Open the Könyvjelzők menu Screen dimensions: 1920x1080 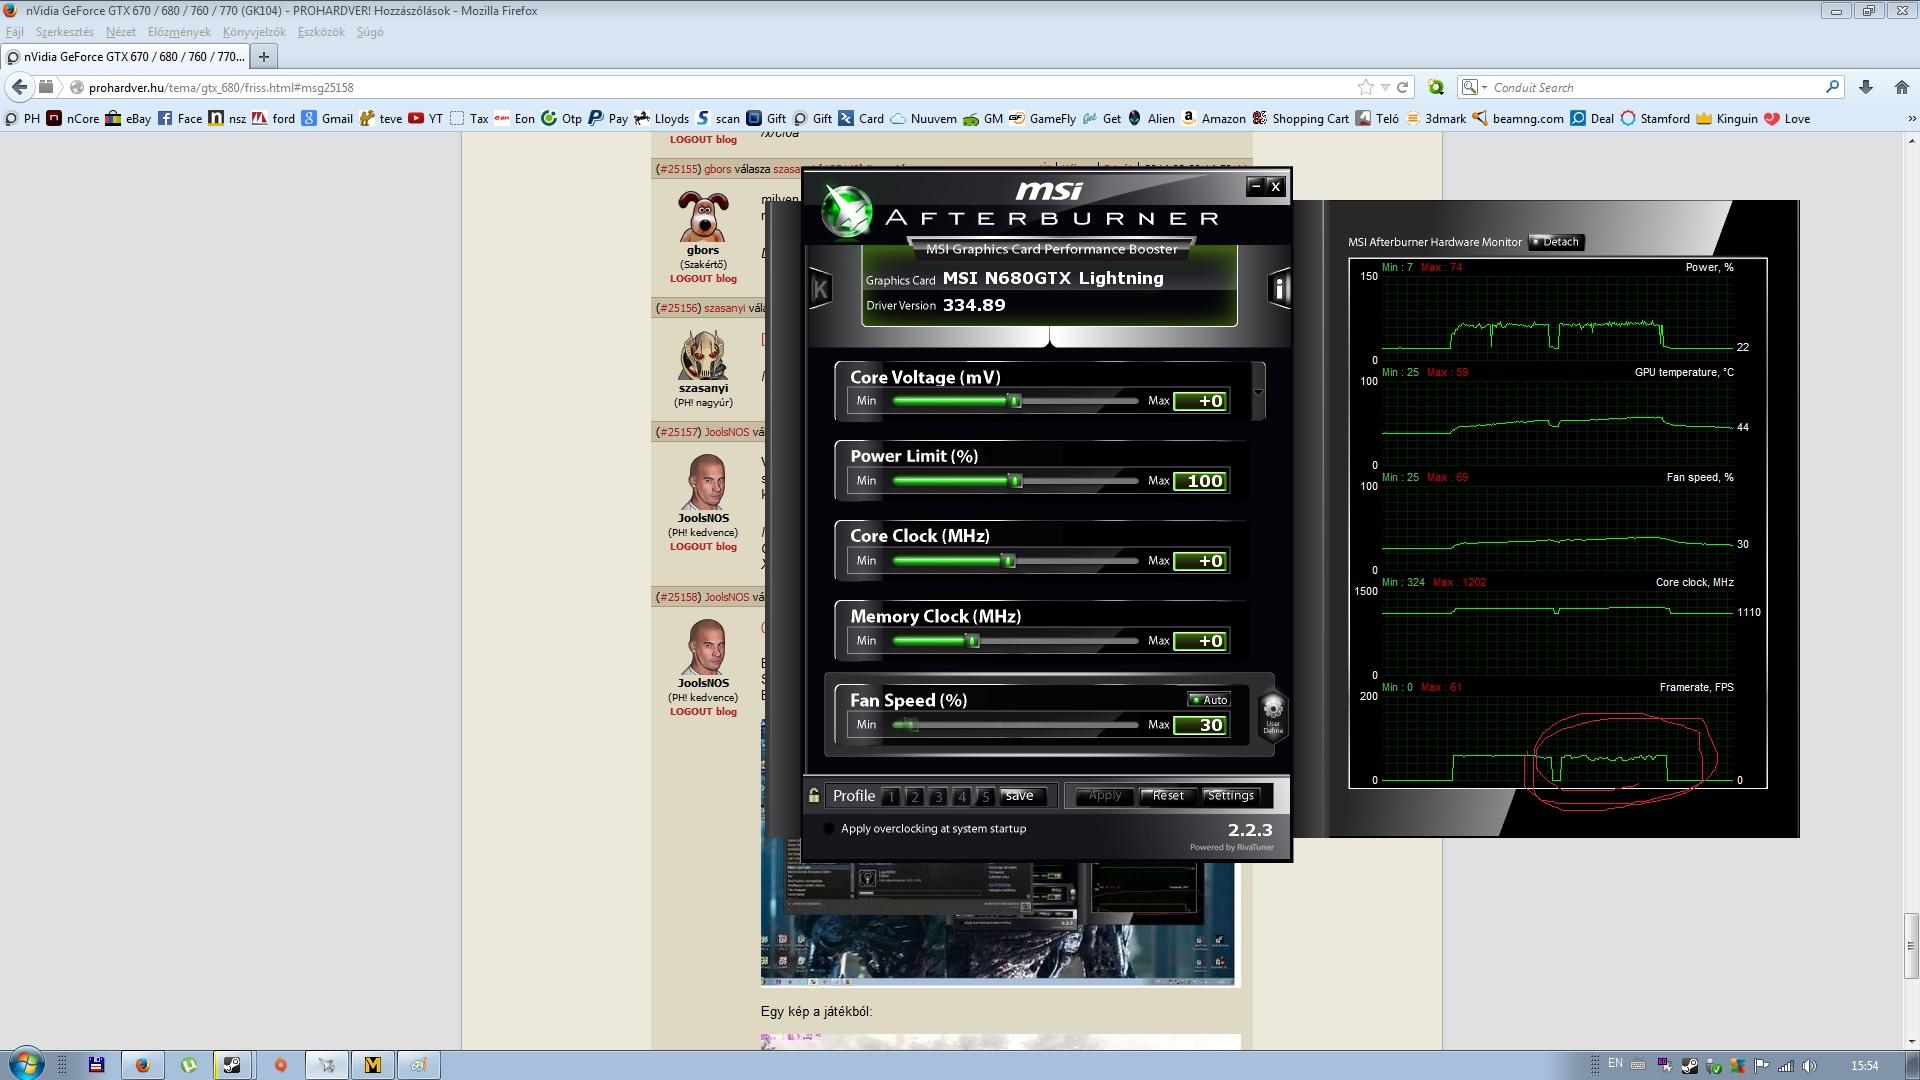pyautogui.click(x=254, y=32)
